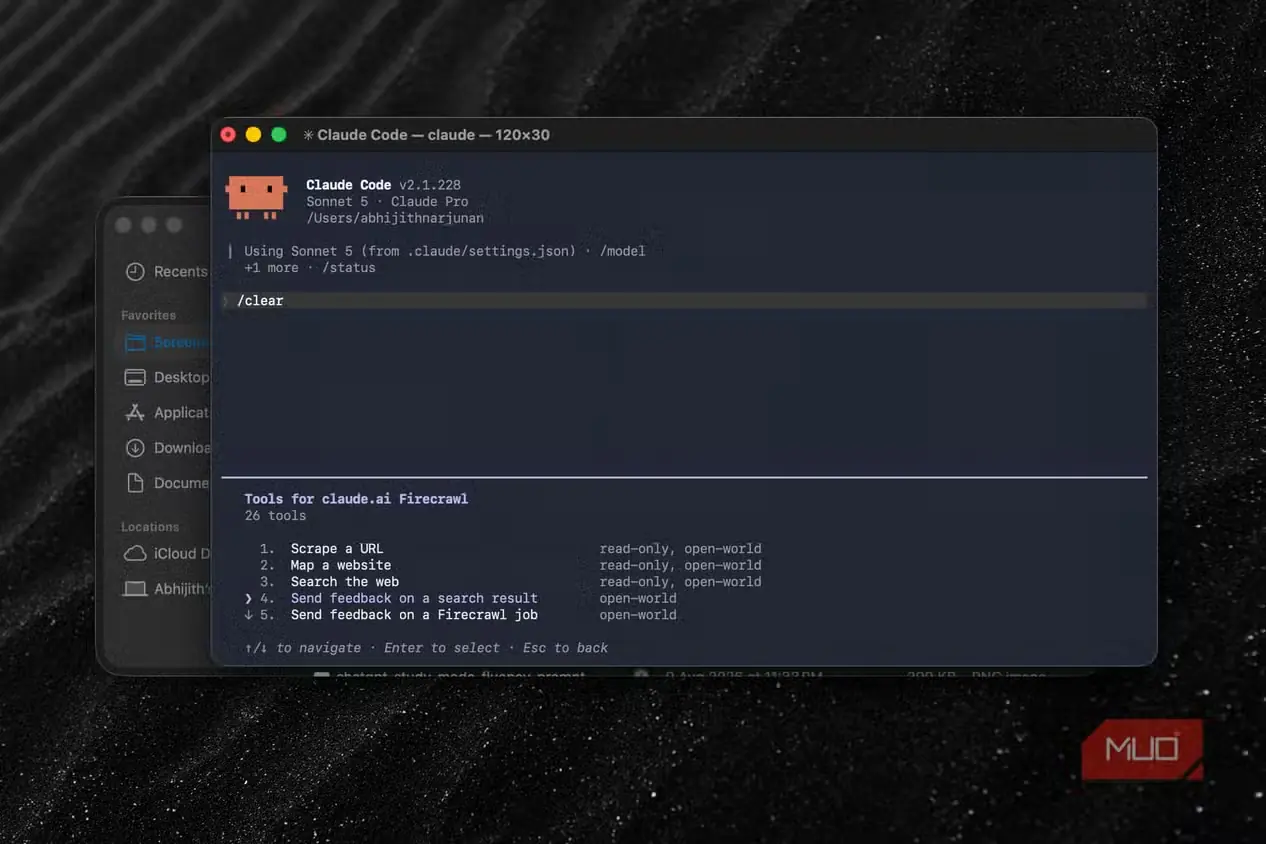Click the /clear command input line
Image resolution: width=1266 pixels, height=844 pixels.
[684, 301]
